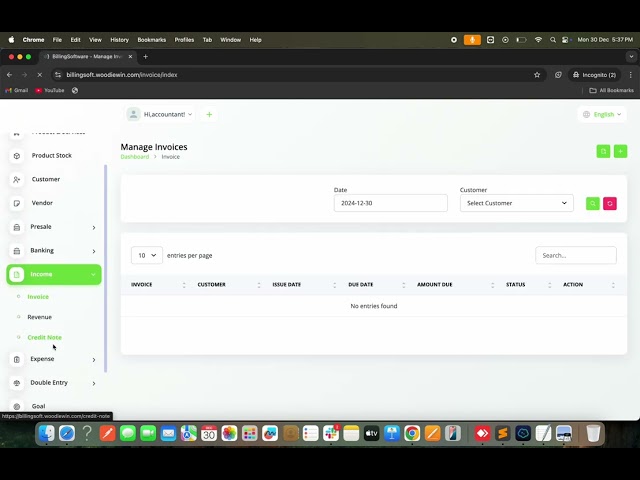Click the Income sidebar document icon

pos(17,274)
